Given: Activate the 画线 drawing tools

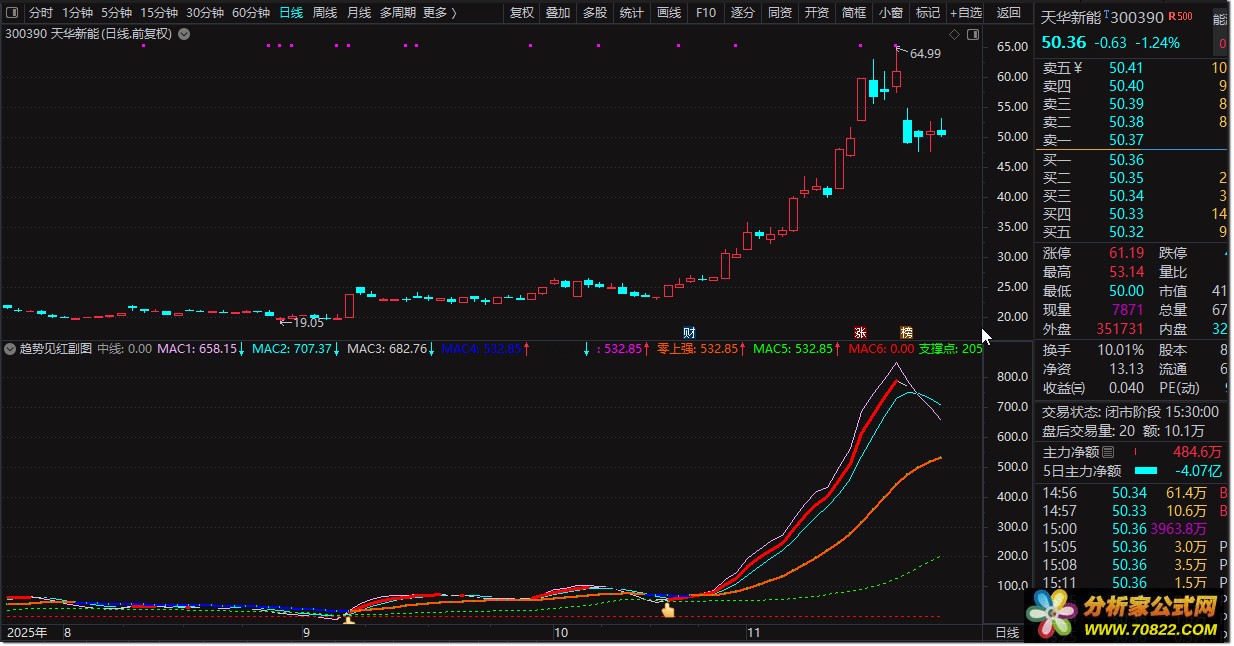Looking at the screenshot, I should (x=669, y=13).
